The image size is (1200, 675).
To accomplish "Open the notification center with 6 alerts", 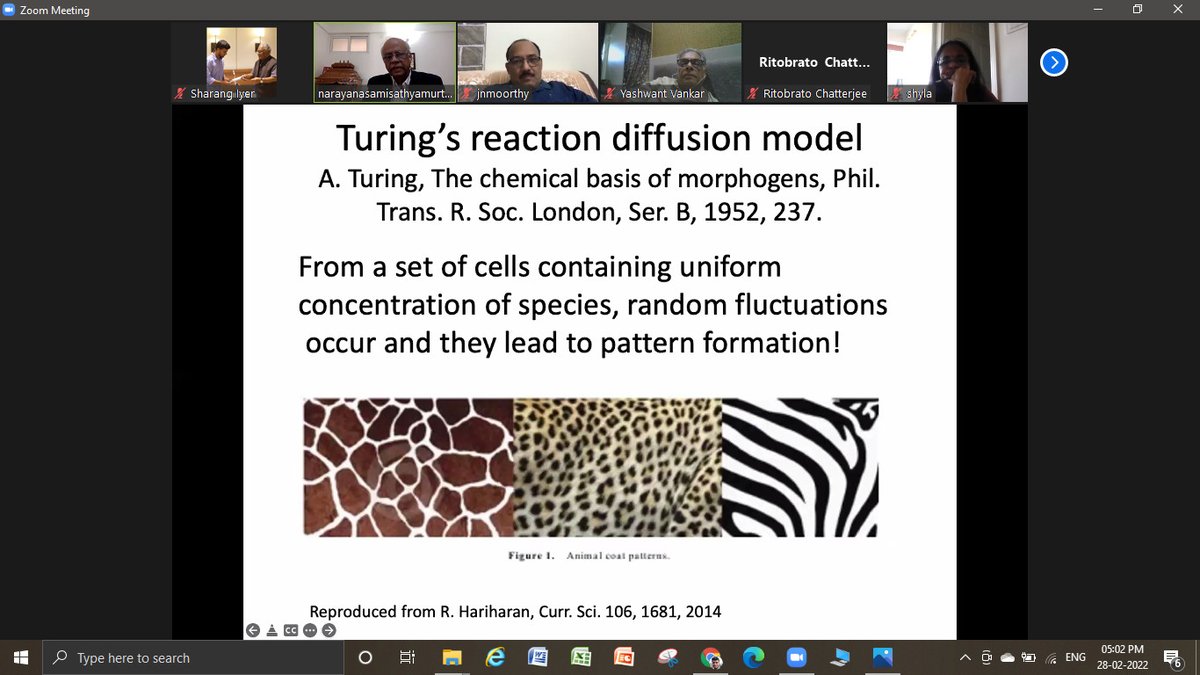I will [x=1174, y=657].
